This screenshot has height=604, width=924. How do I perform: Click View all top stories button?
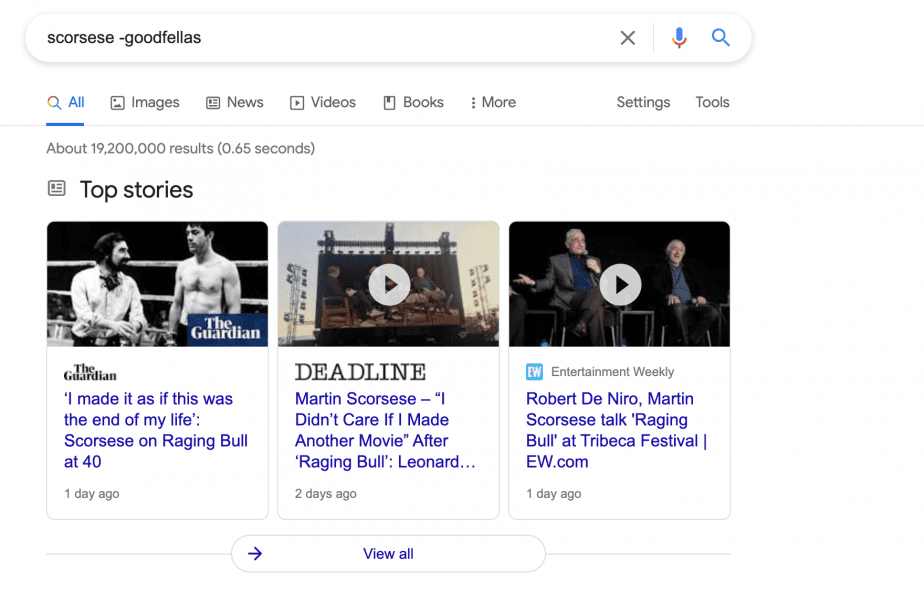[388, 553]
